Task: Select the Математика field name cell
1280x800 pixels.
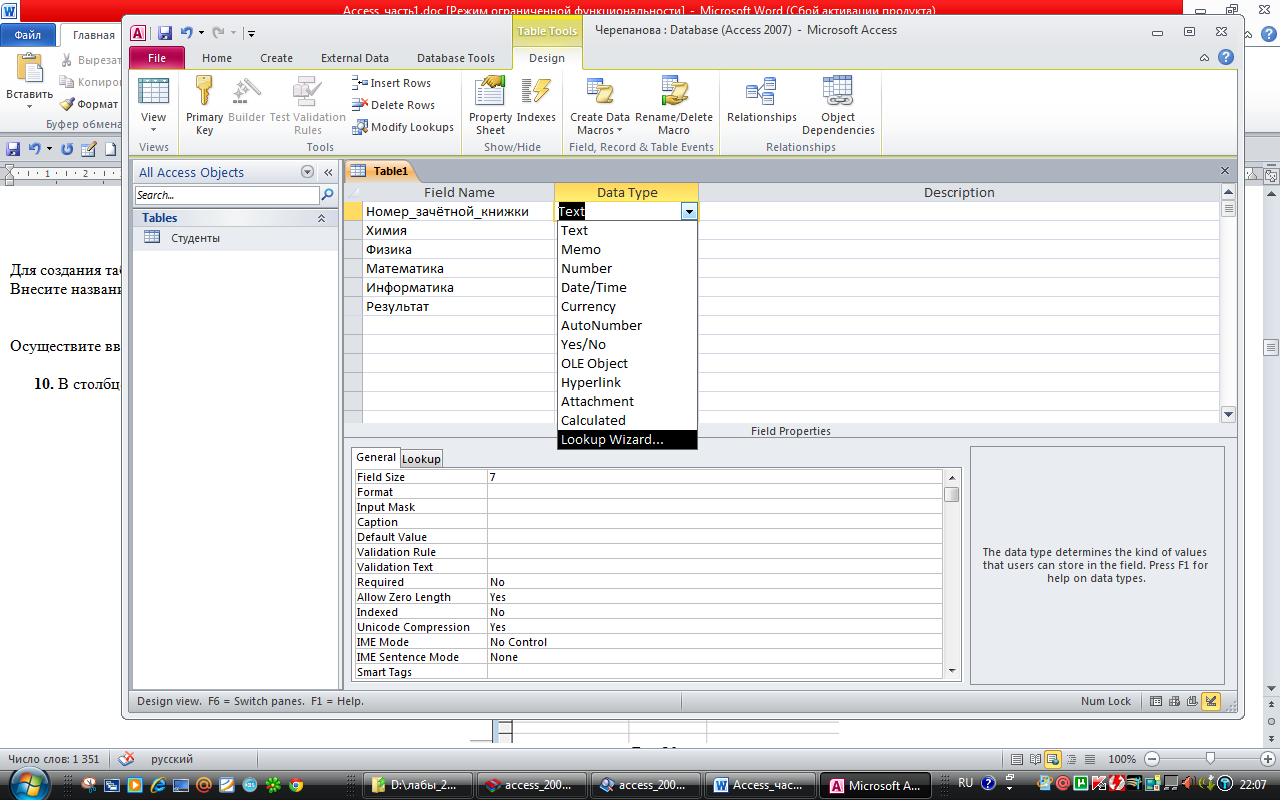Action: (458, 268)
